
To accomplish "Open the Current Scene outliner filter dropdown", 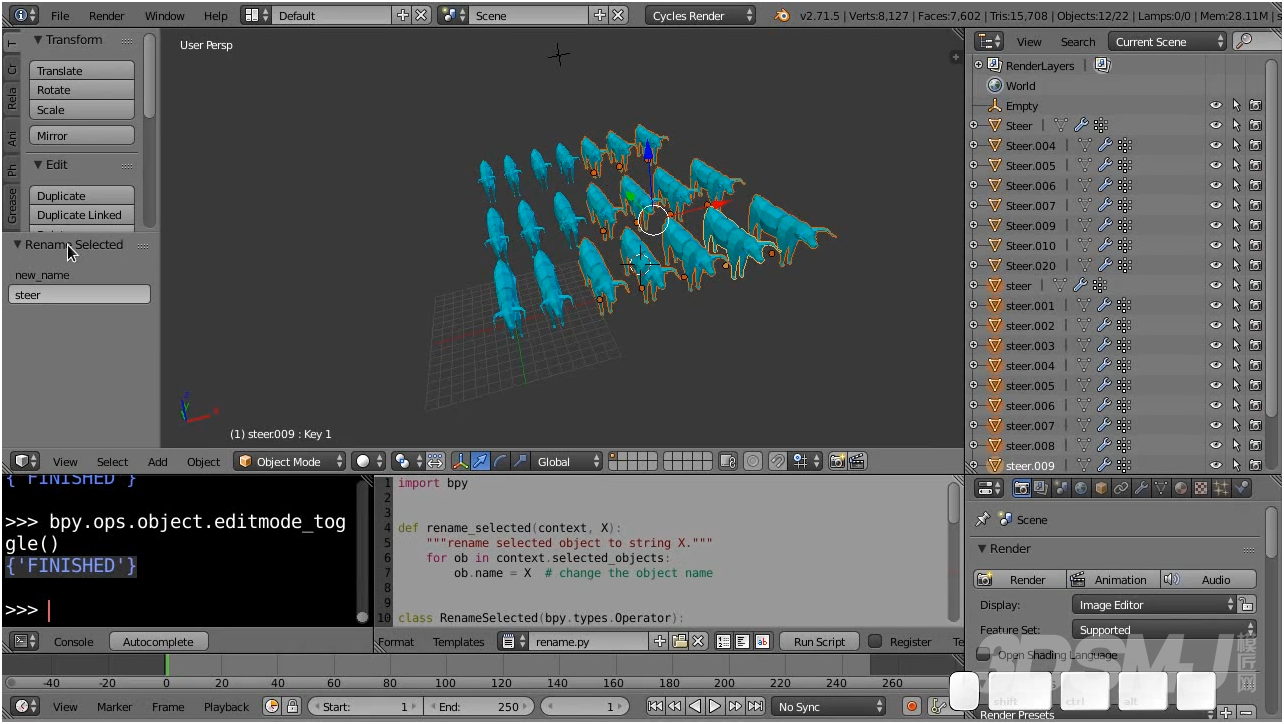I will [x=1168, y=41].
